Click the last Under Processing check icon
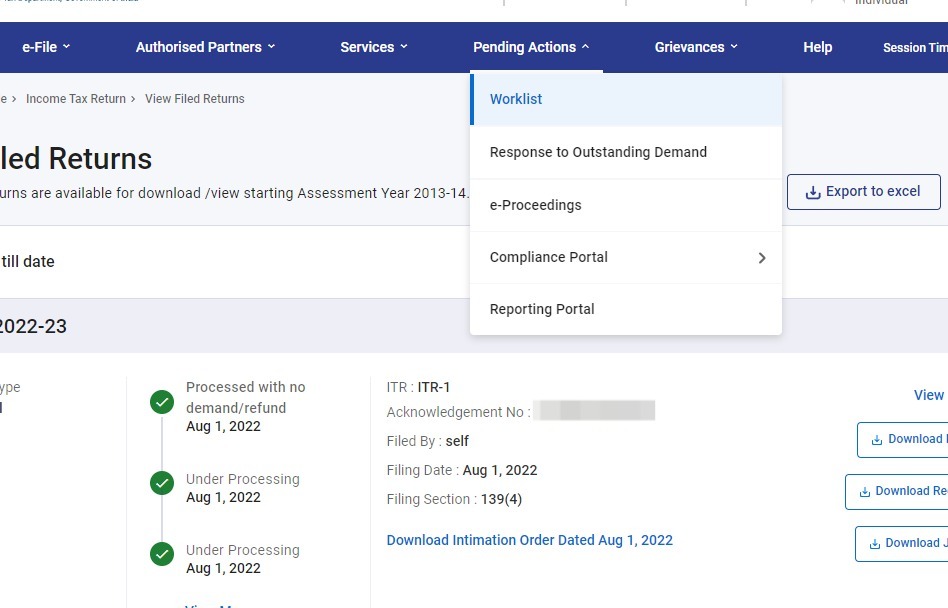The width and height of the screenshot is (948, 608). (162, 554)
